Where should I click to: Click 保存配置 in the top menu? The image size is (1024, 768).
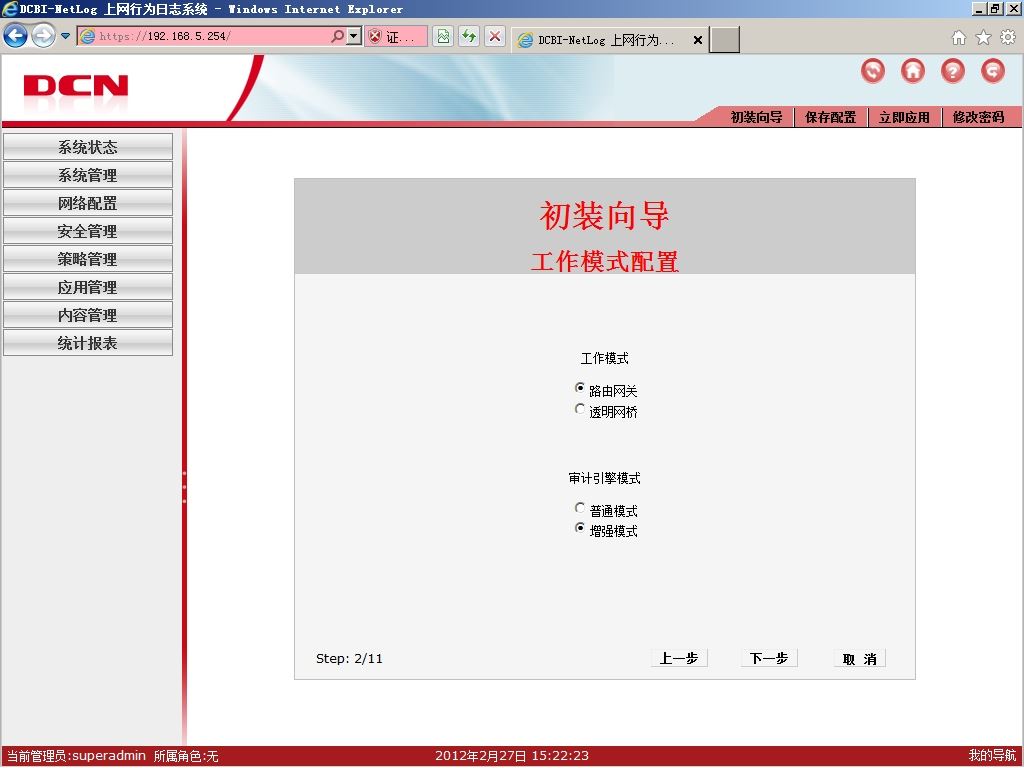(830, 117)
